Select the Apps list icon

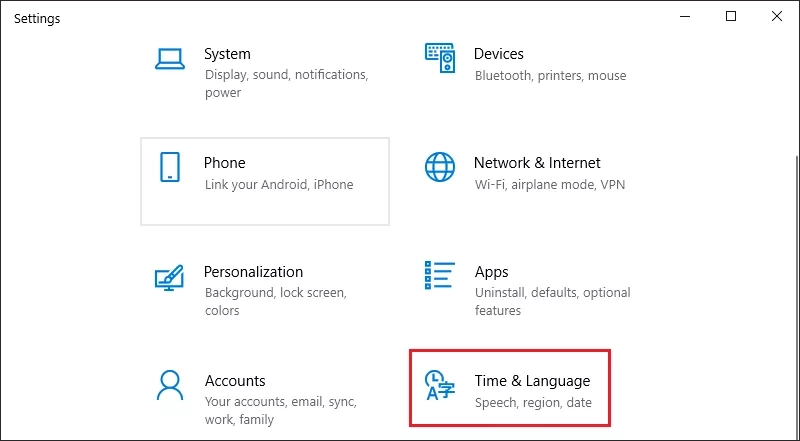pyautogui.click(x=440, y=276)
